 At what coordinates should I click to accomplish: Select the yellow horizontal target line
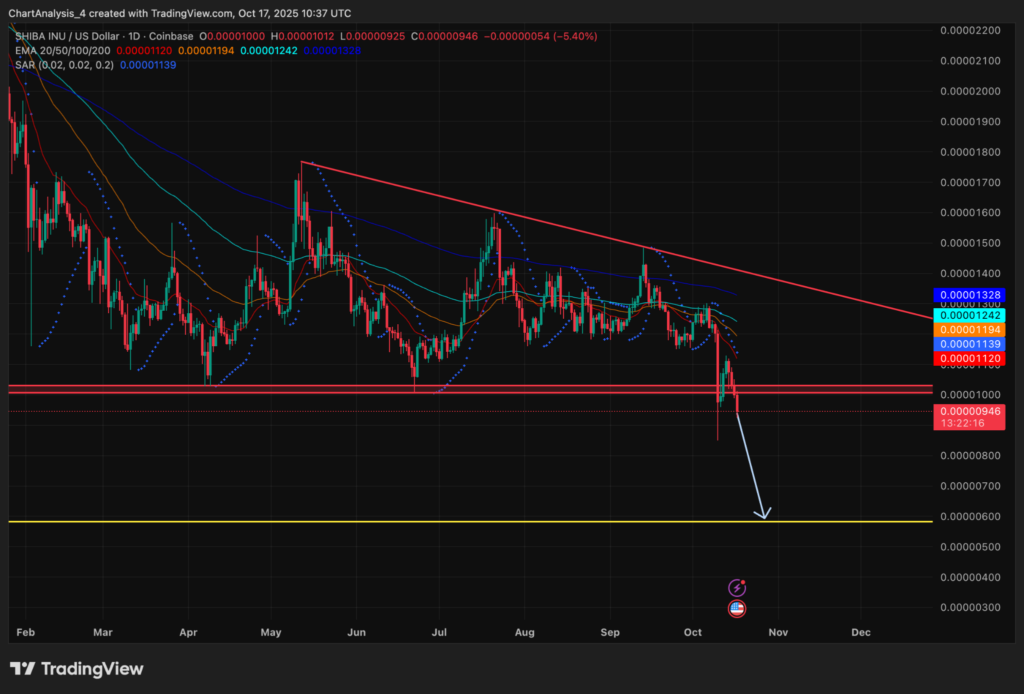pyautogui.click(x=400, y=522)
